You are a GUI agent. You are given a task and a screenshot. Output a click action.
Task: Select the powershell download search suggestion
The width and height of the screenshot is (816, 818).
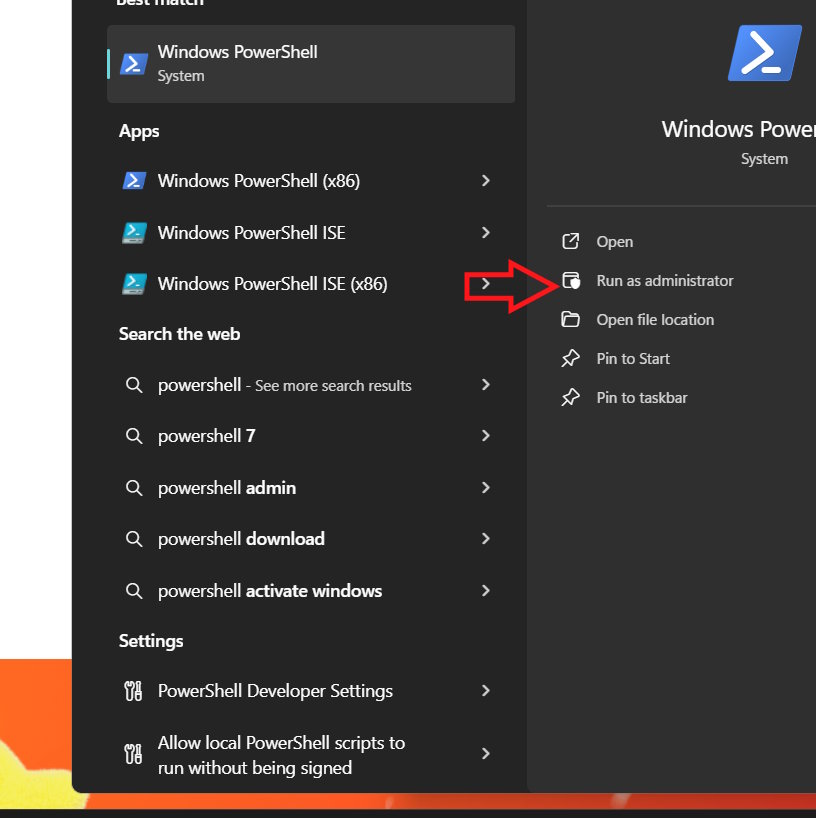click(x=240, y=538)
